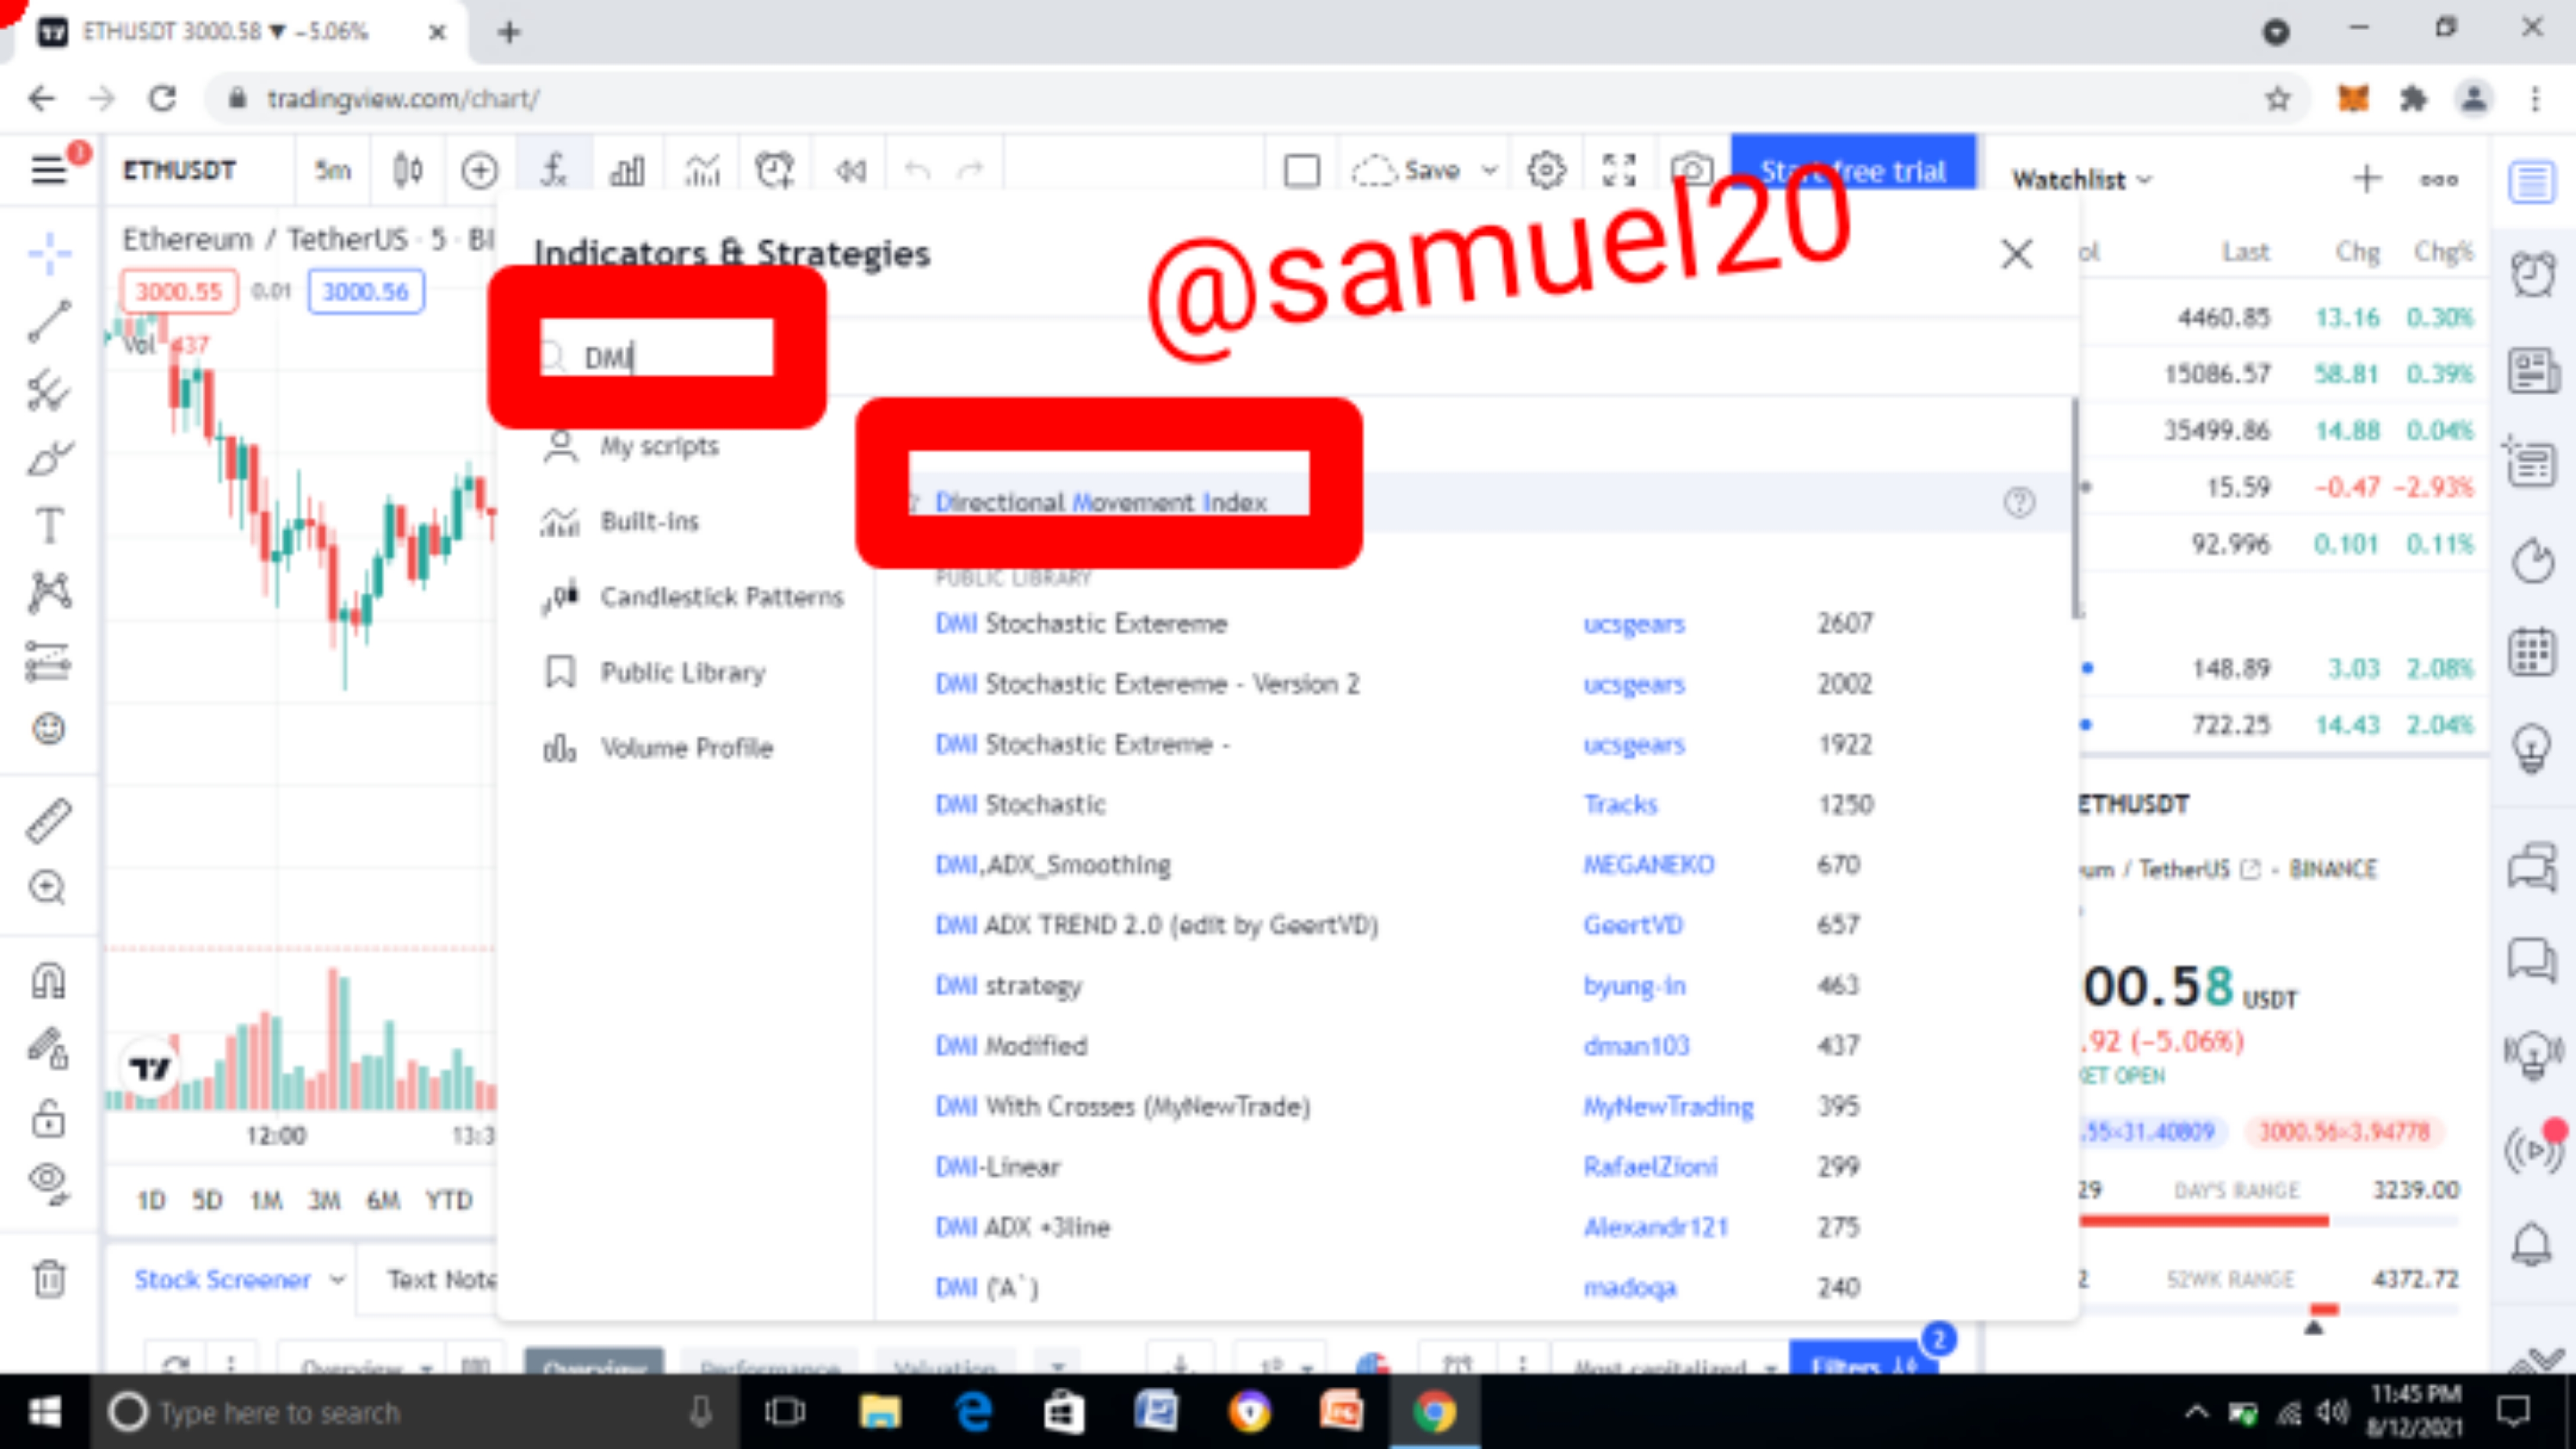Click the Save chart button
The height and width of the screenshot is (1449, 2576).
click(x=1406, y=170)
